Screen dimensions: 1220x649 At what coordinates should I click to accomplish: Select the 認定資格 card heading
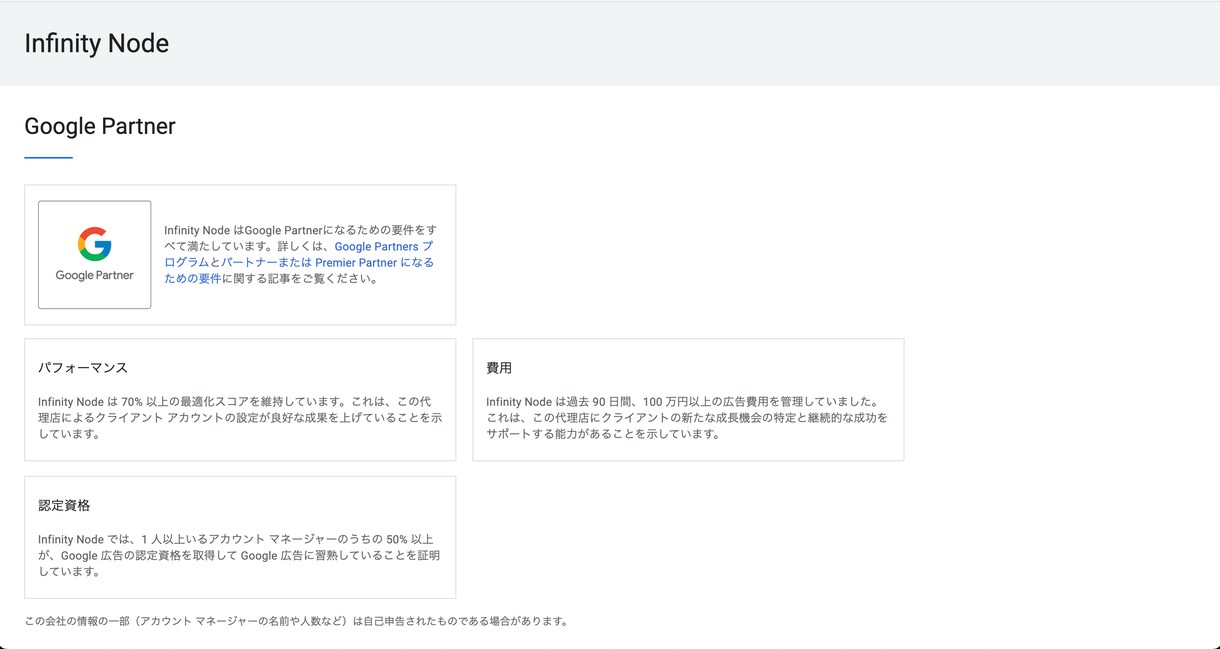(64, 505)
